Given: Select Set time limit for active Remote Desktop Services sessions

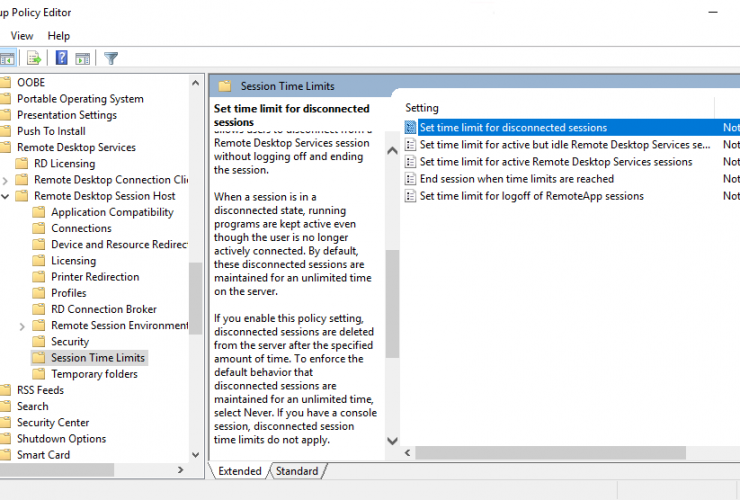Looking at the screenshot, I should pos(555,162).
